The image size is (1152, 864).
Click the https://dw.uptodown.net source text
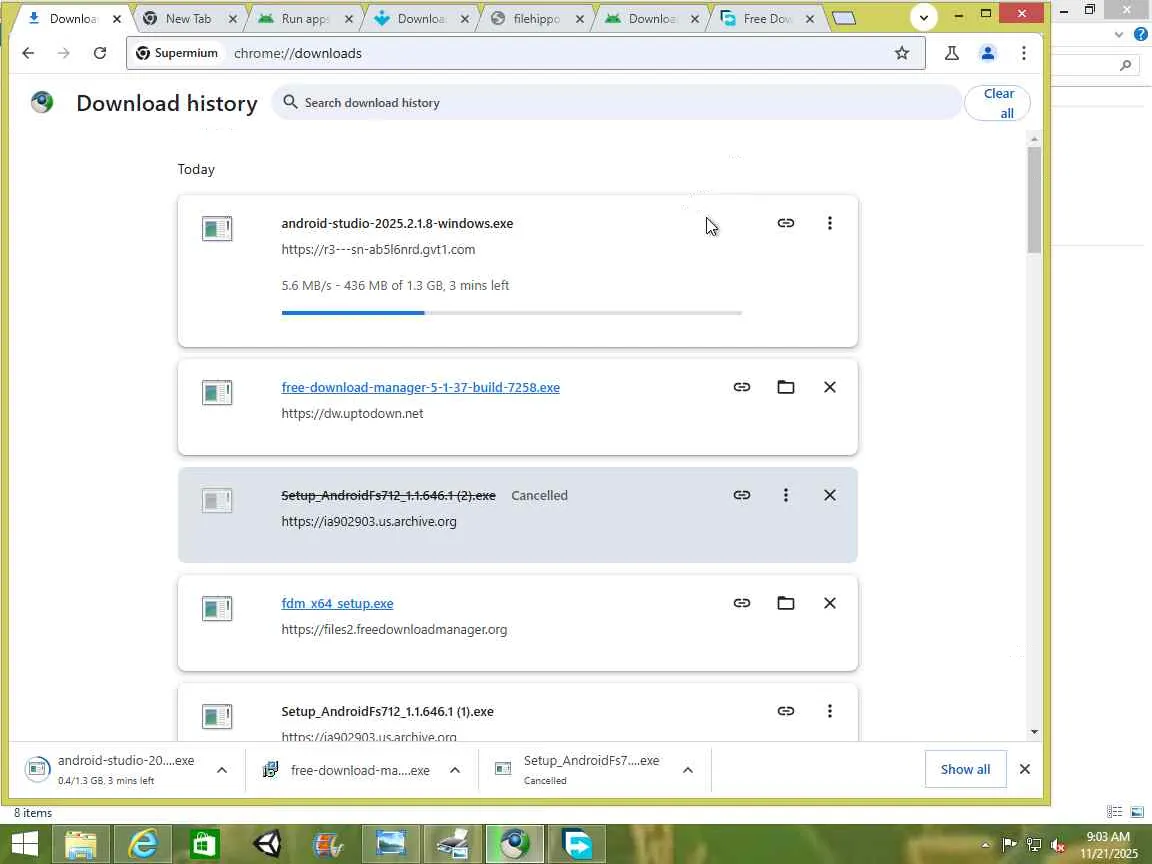click(x=352, y=414)
